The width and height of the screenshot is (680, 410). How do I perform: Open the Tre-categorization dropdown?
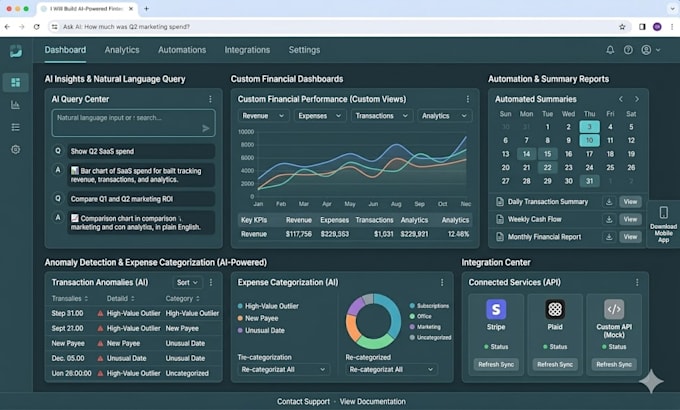click(283, 370)
